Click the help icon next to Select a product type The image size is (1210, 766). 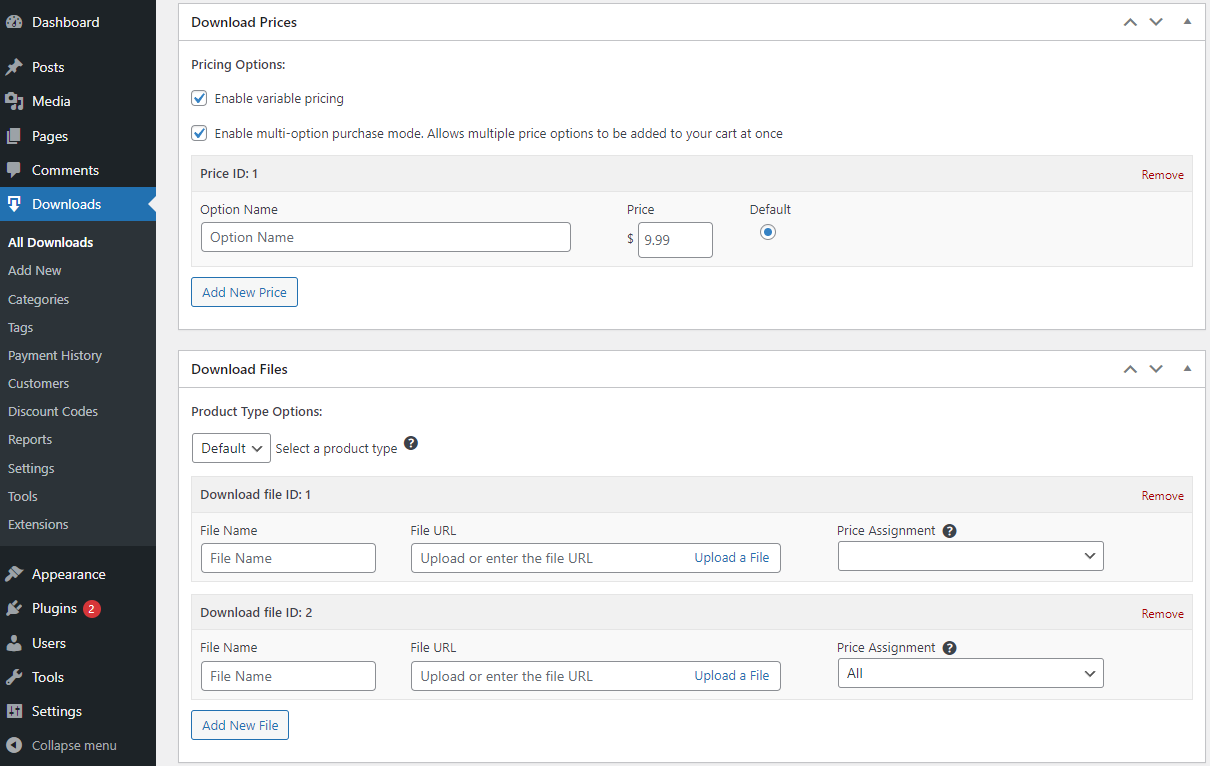click(x=411, y=442)
